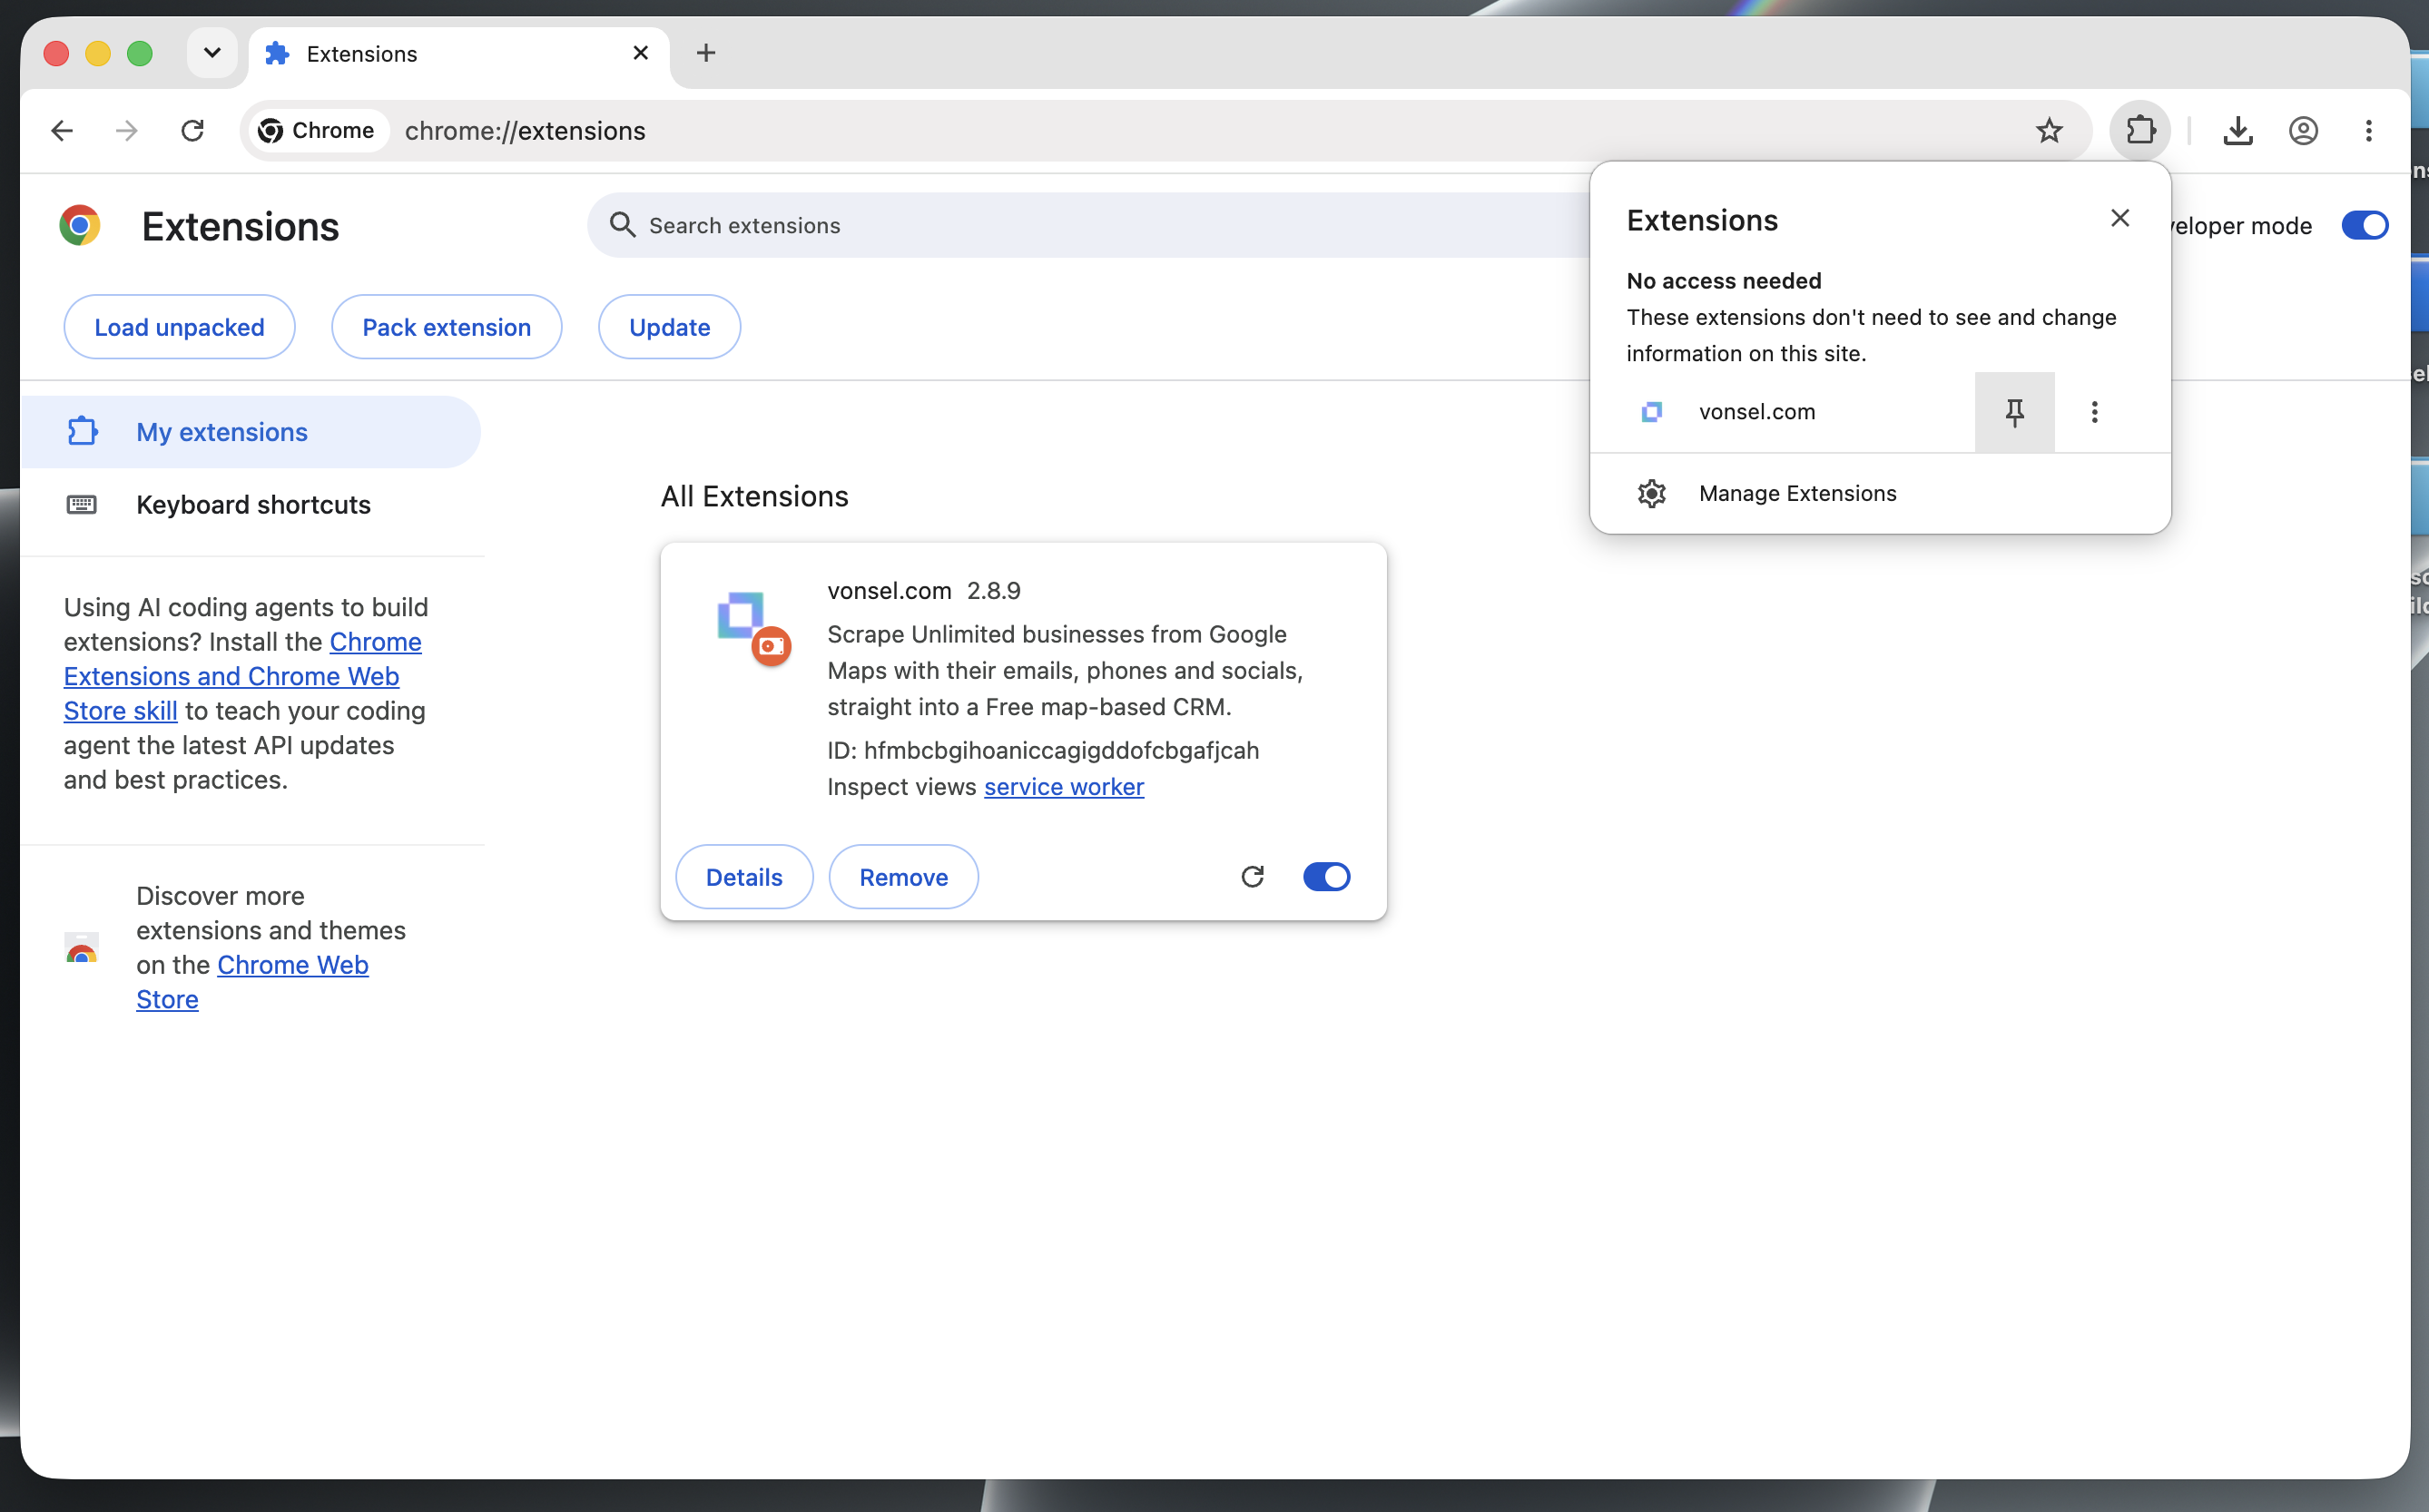Reload the vonsel.com extension
Screen dimensions: 2429x1512
(1252, 877)
